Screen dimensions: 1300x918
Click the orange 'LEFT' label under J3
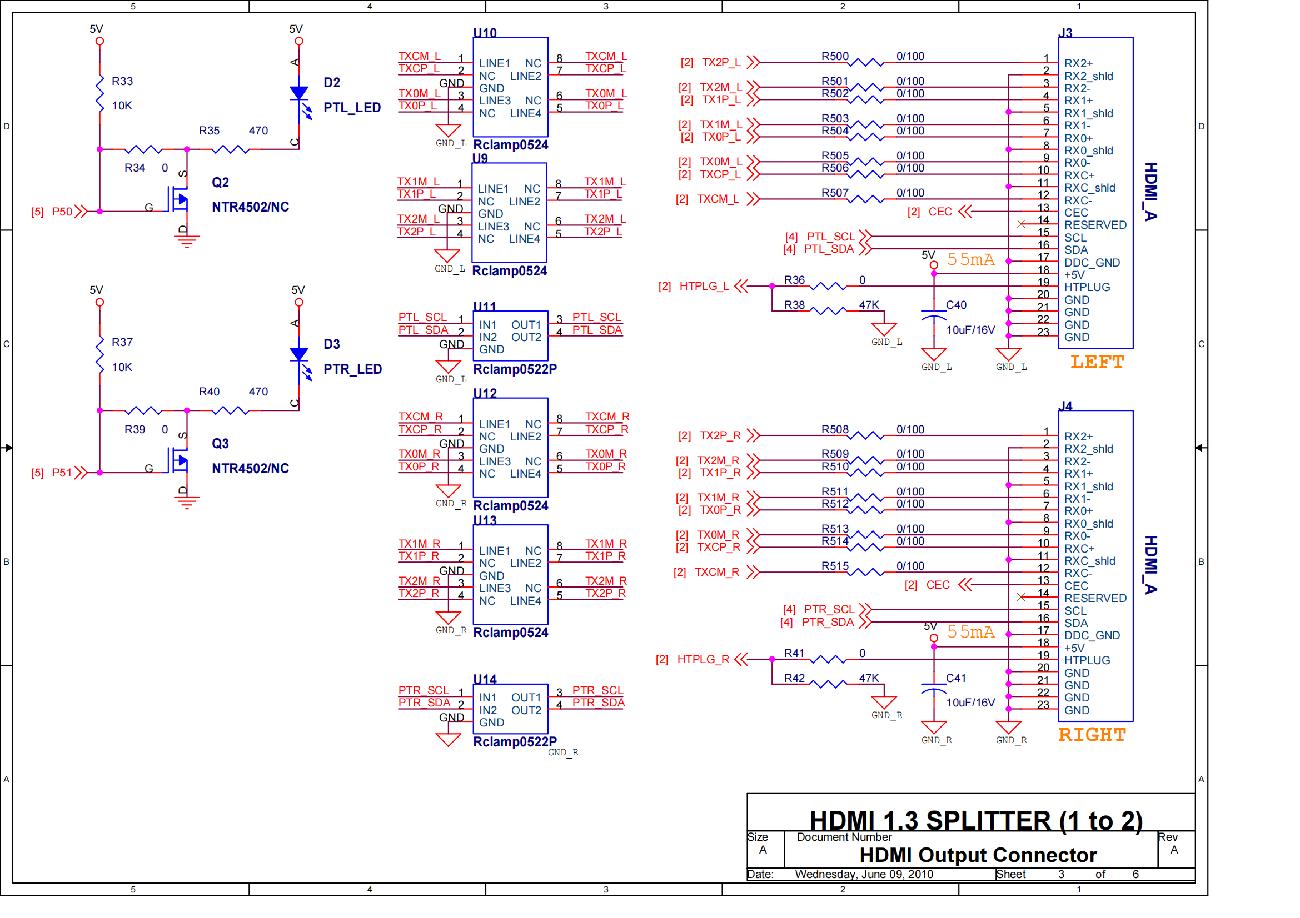point(1097,362)
